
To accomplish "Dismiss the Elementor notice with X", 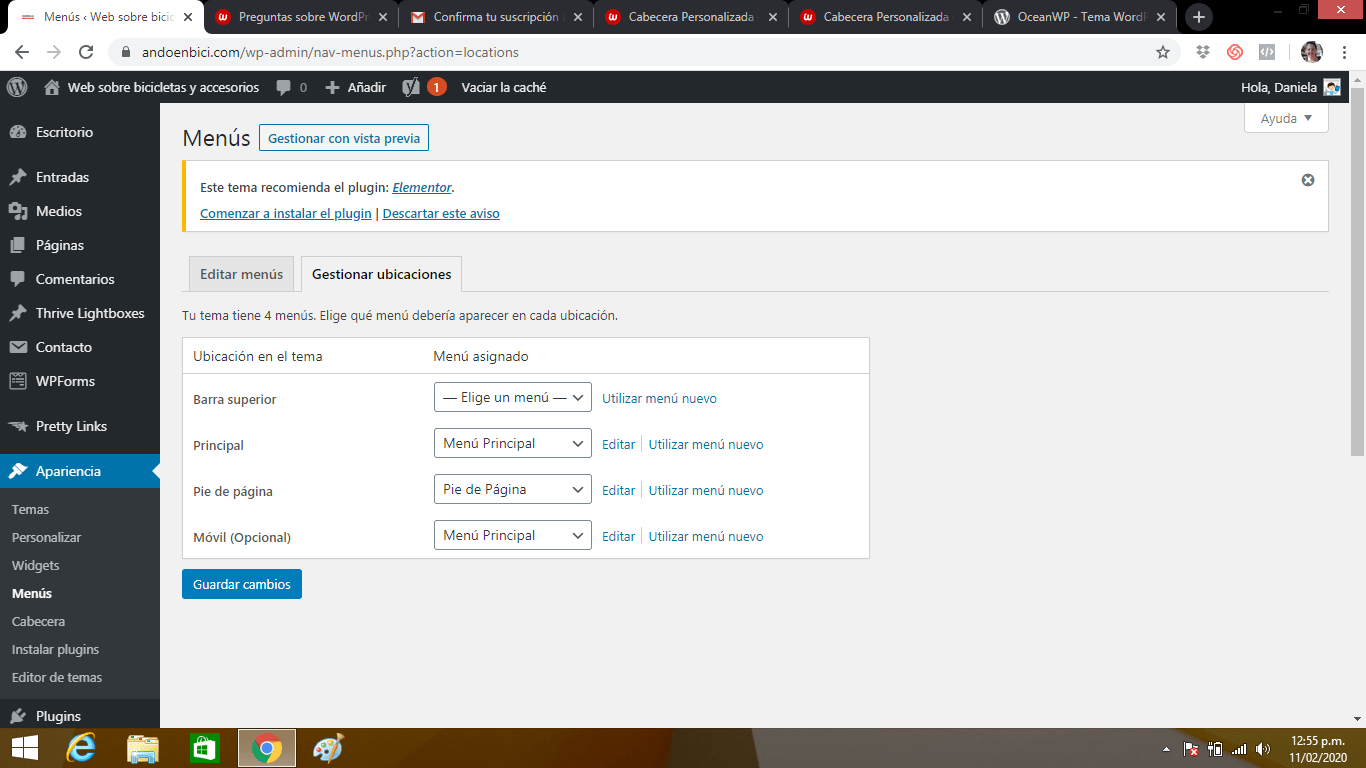I will [x=1308, y=180].
